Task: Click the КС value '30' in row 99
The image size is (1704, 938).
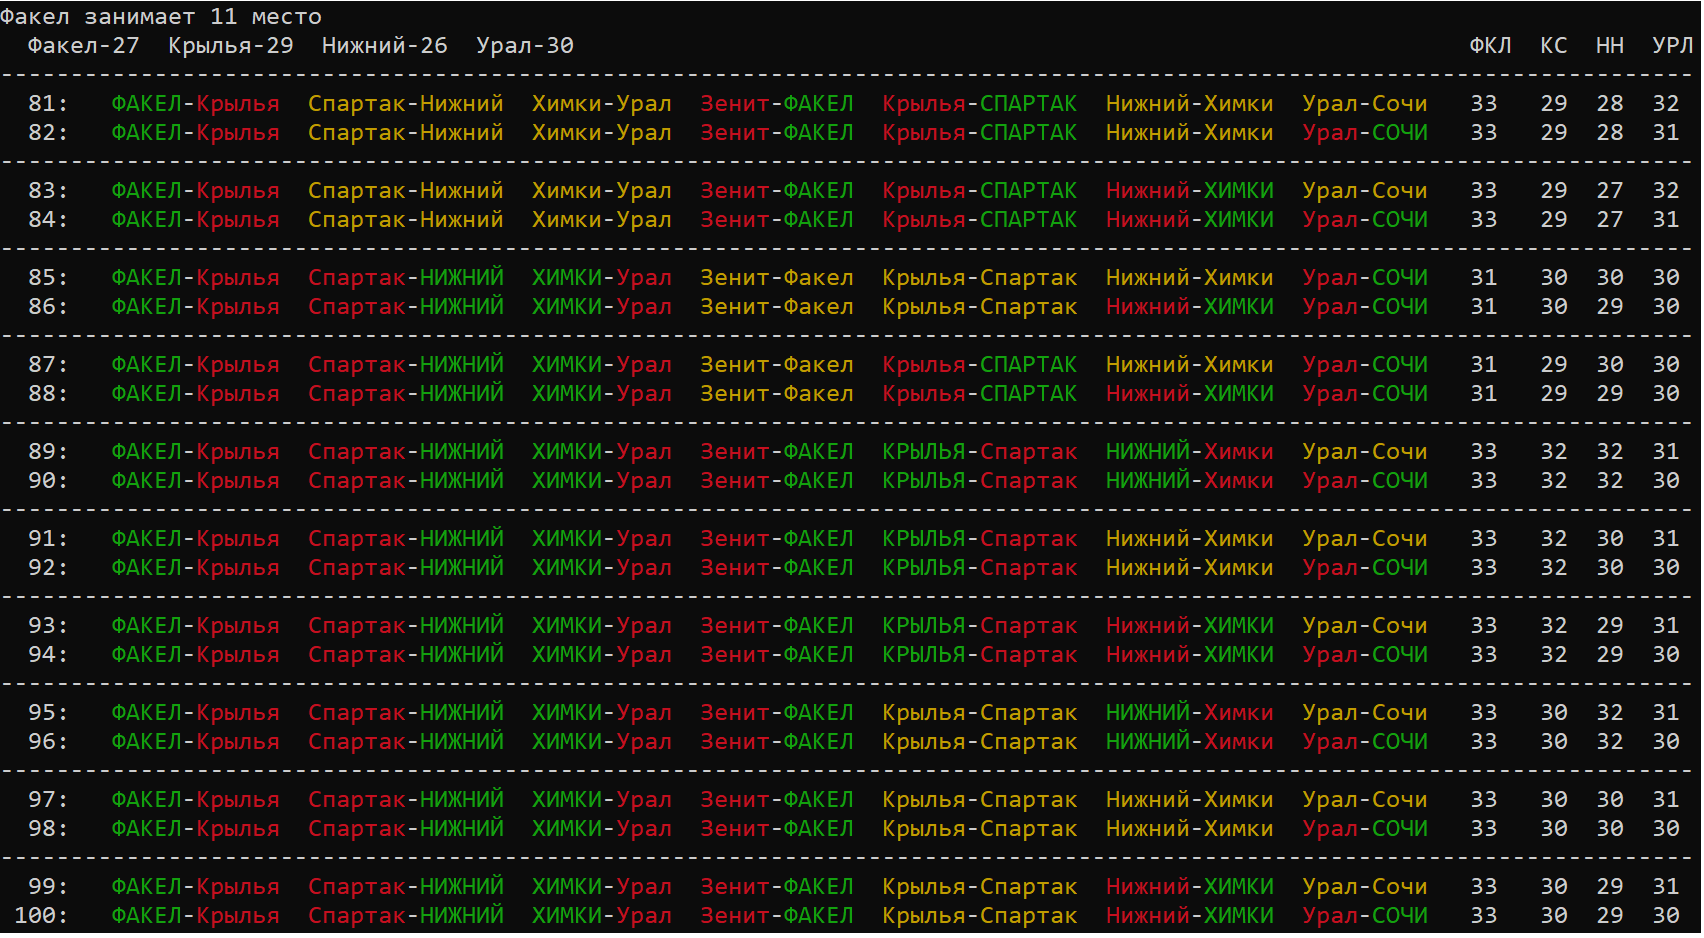Action: click(x=1553, y=887)
